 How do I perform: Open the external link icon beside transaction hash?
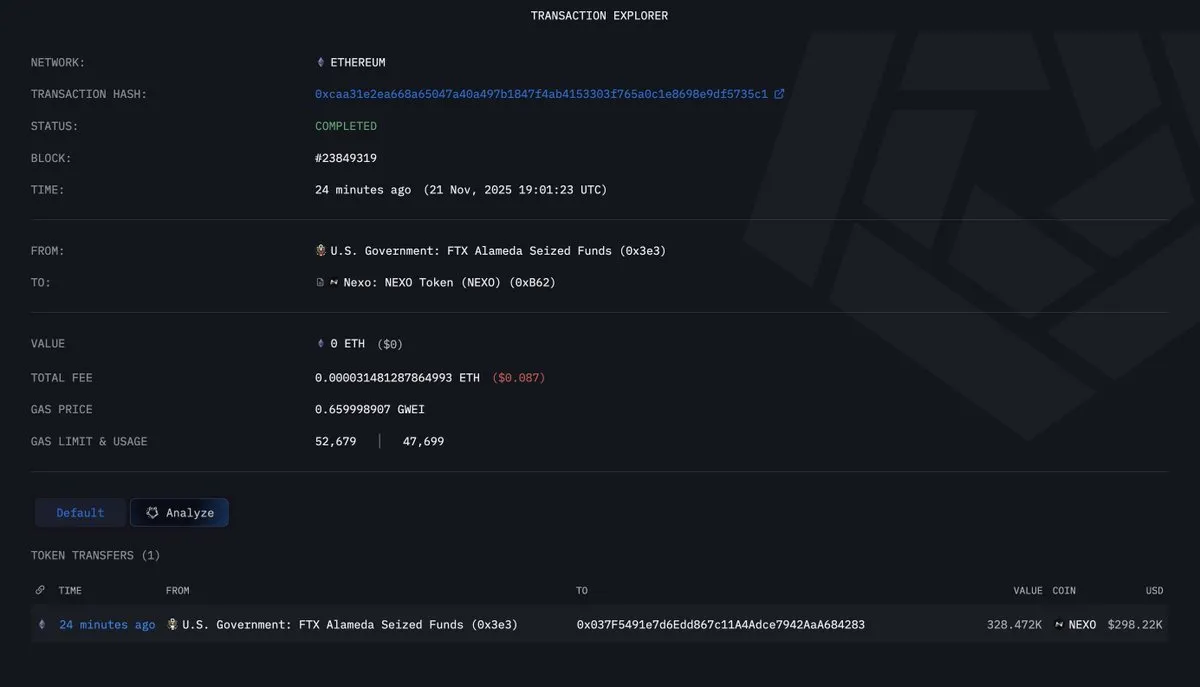pos(779,94)
